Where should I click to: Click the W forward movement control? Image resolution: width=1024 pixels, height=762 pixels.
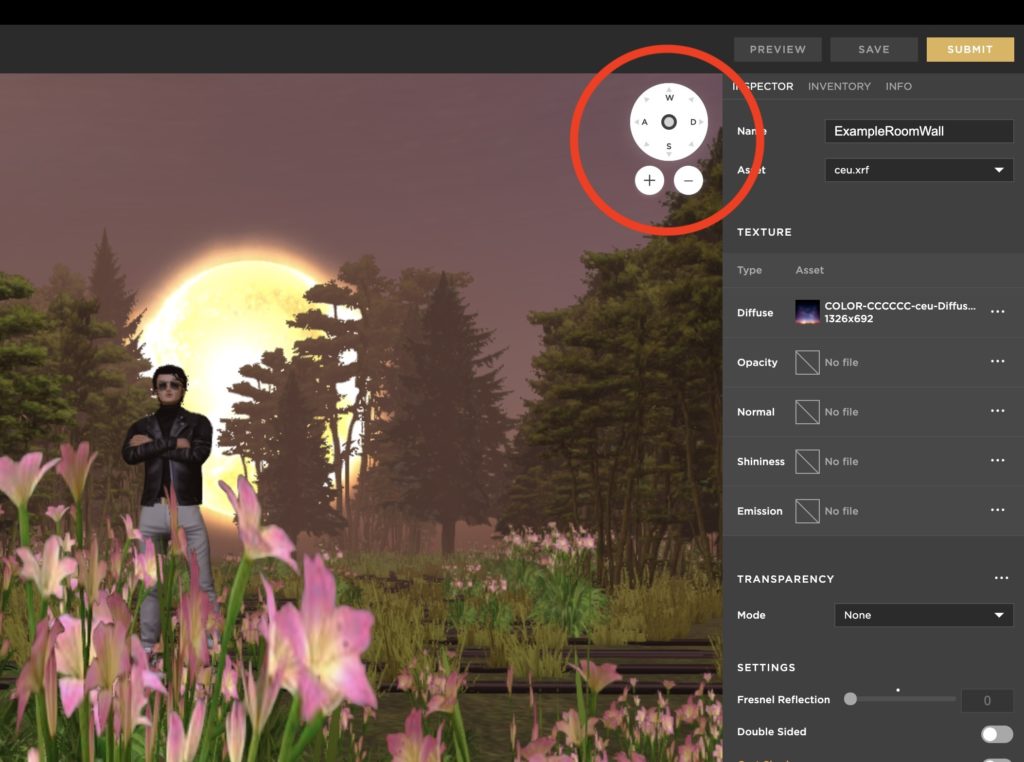pos(668,99)
